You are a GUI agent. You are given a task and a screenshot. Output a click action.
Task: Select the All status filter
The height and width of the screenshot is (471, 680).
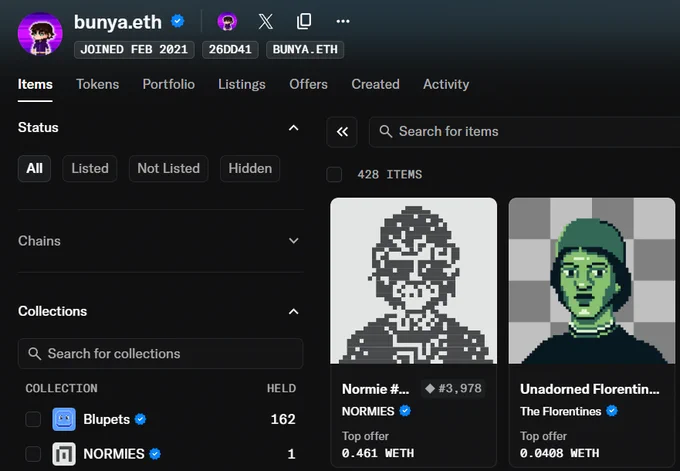[x=34, y=168]
